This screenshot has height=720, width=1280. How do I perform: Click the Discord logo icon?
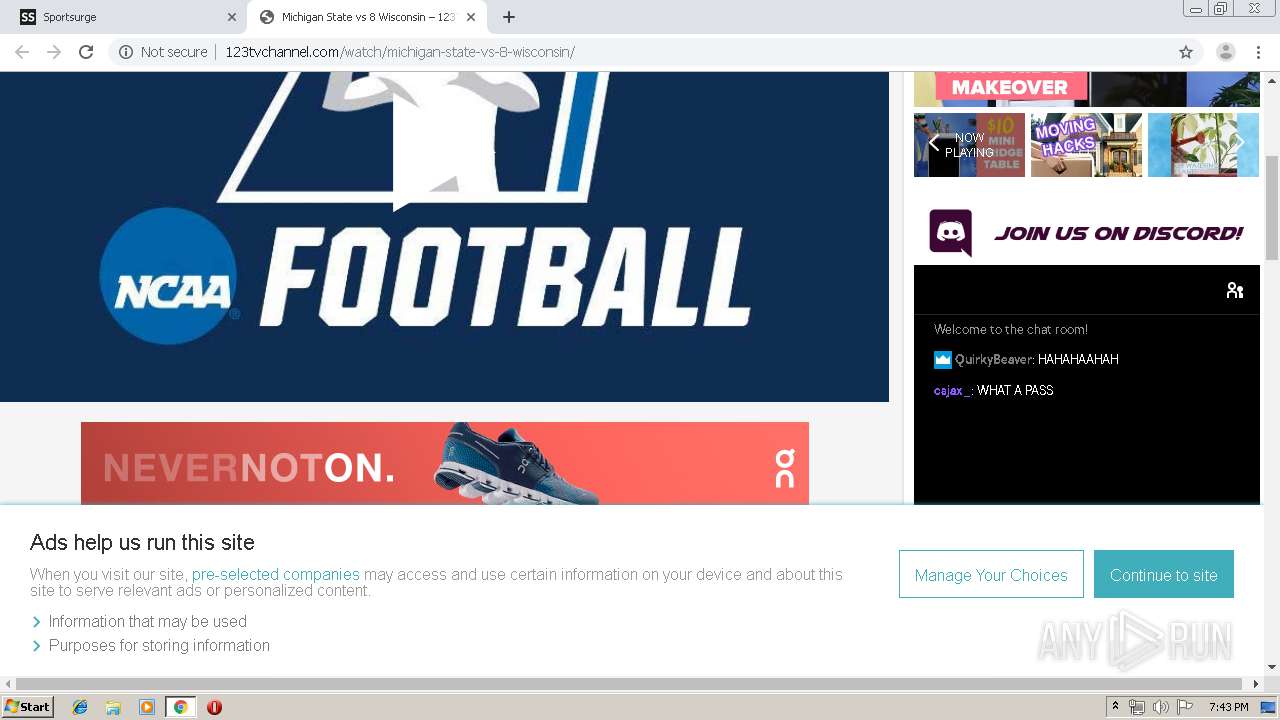(950, 233)
